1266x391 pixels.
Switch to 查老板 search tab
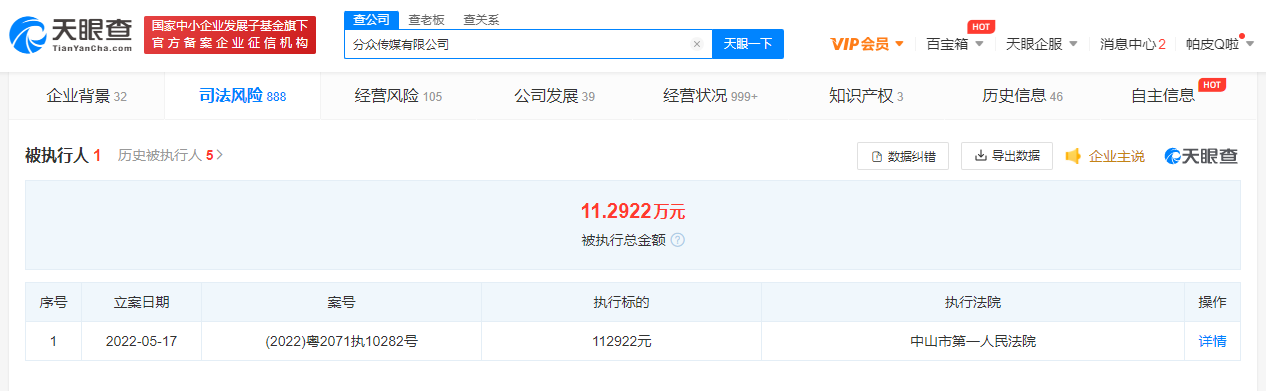click(425, 19)
